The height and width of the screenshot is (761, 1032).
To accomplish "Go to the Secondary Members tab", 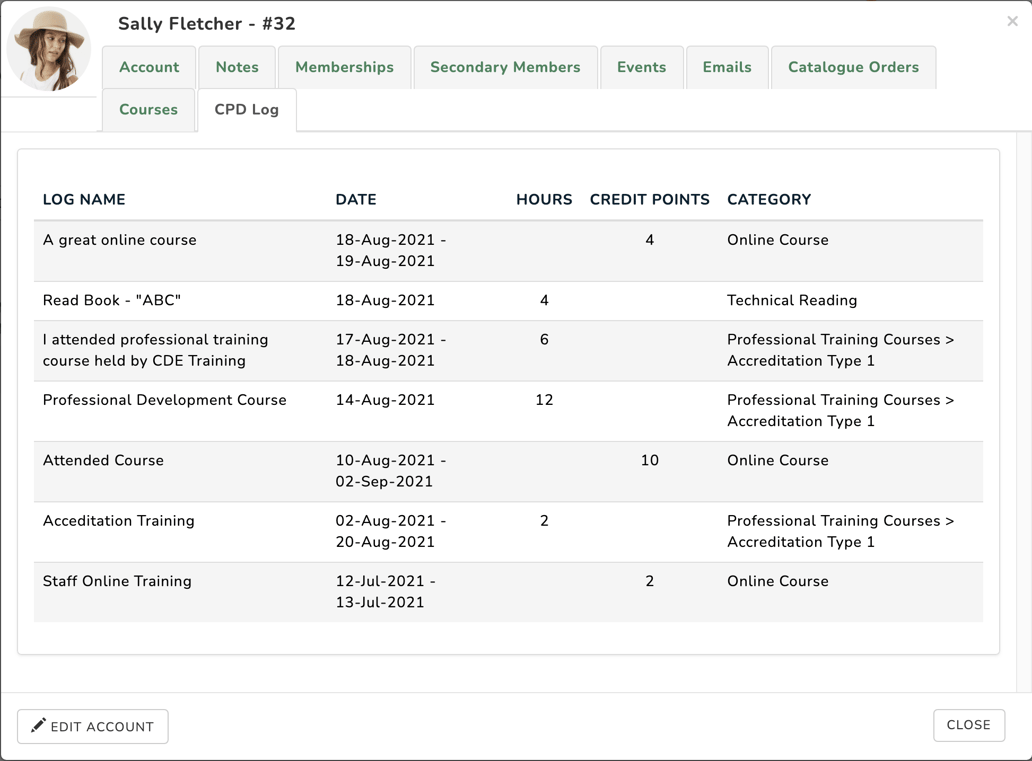I will coord(505,67).
